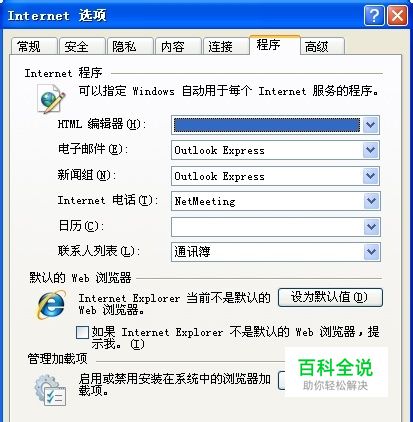Close the Internet 选项 dialog
Screen dimensions: 413x422
tap(397, 15)
